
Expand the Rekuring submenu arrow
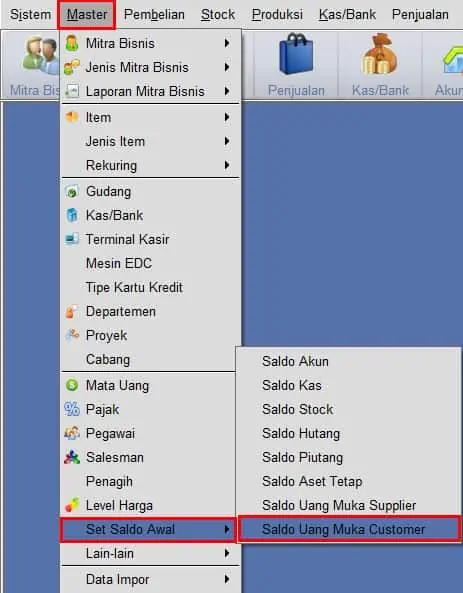coord(227,165)
